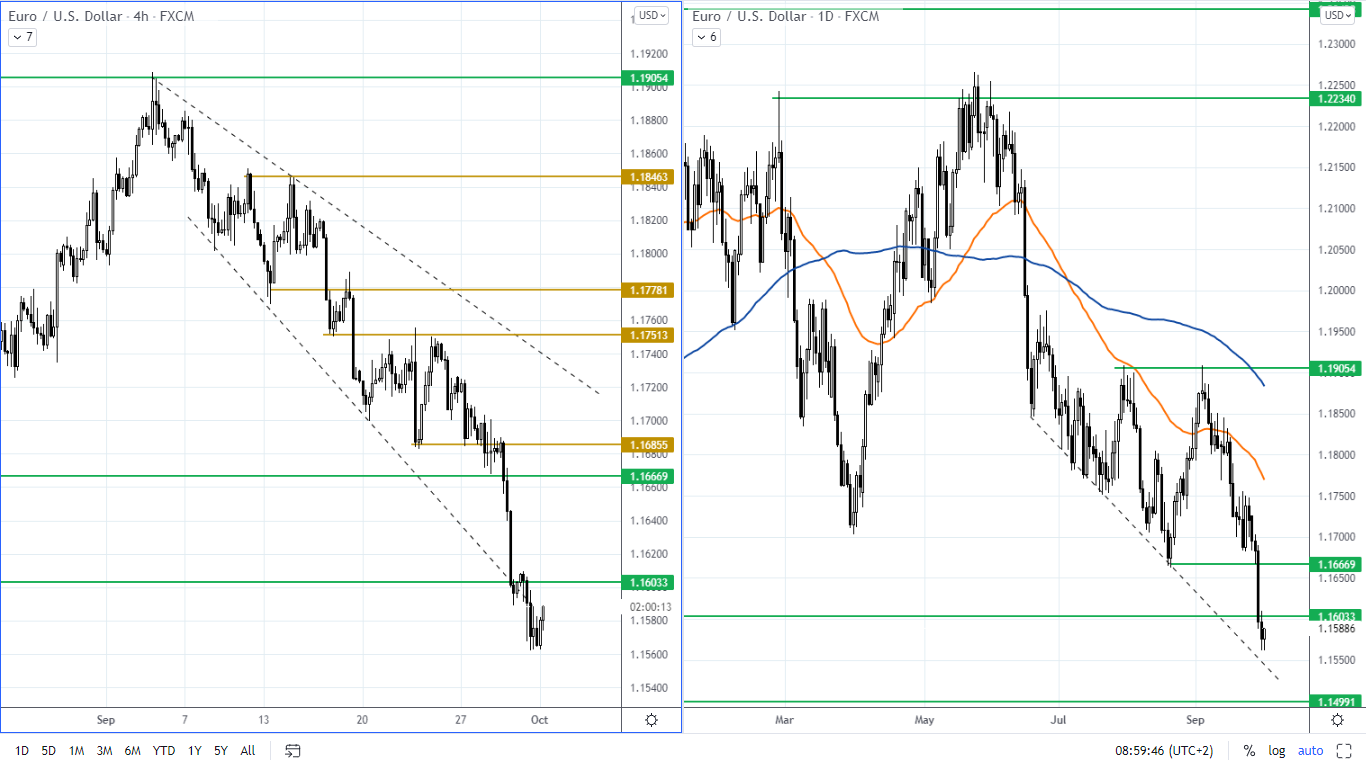Open chart settings gear on left 4h chart
Viewport: 1366px width, 768px height.
[x=651, y=720]
